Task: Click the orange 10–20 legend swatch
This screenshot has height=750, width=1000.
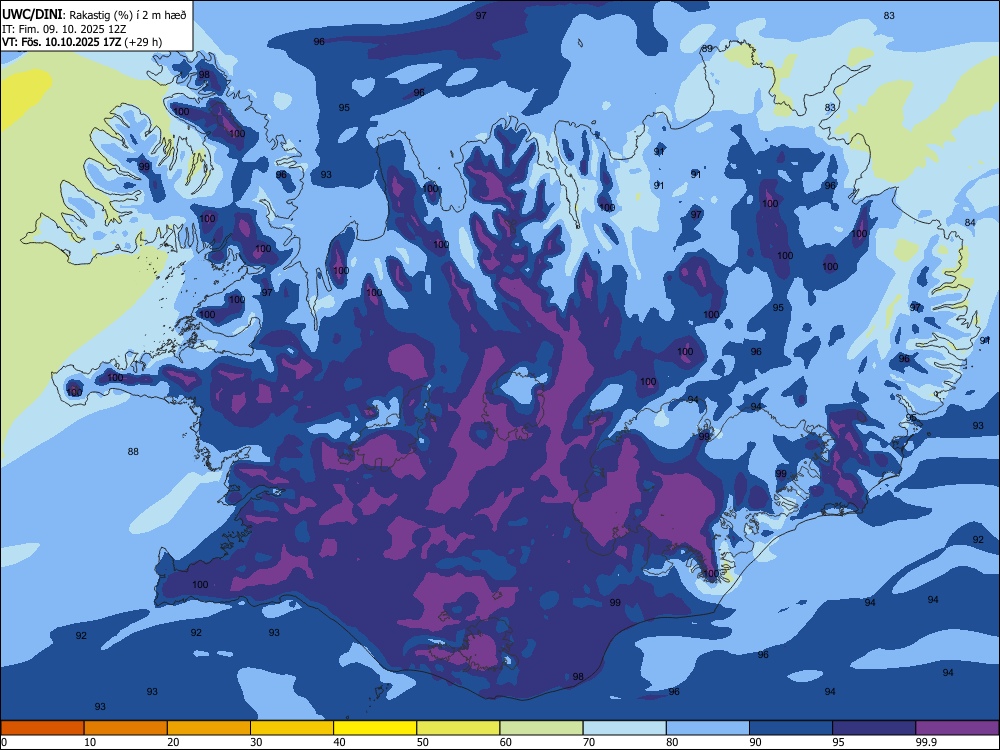Action: (x=126, y=728)
